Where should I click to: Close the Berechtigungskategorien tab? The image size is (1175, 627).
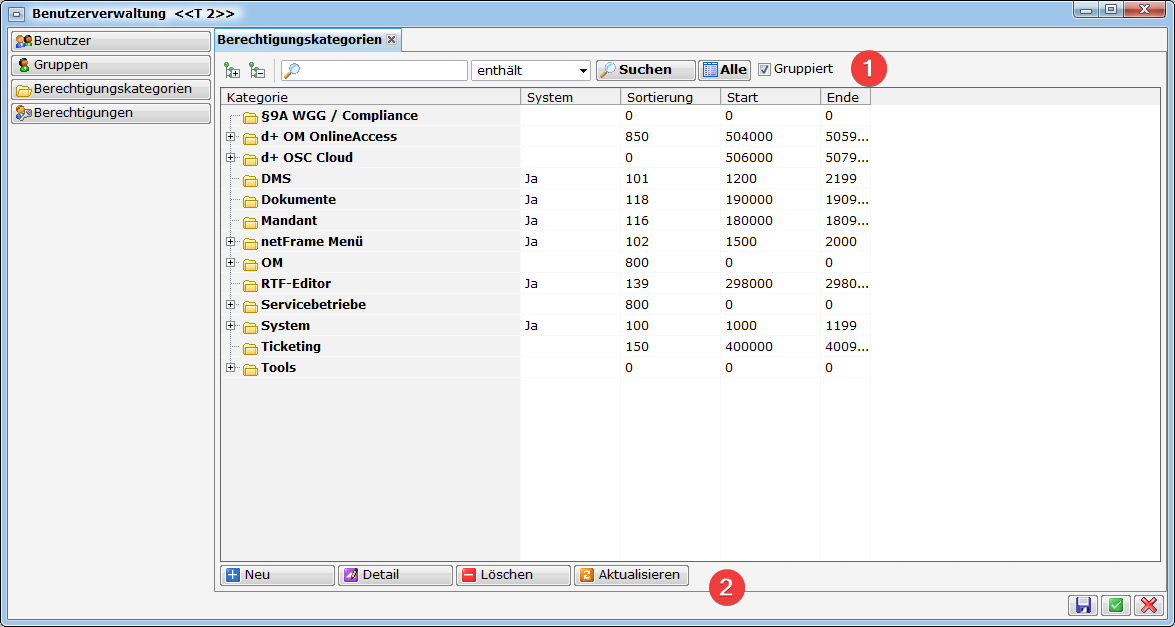tap(392, 40)
